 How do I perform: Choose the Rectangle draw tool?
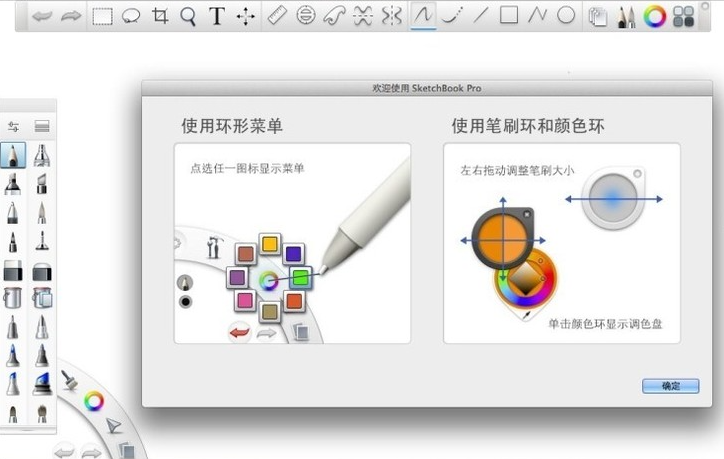point(509,15)
